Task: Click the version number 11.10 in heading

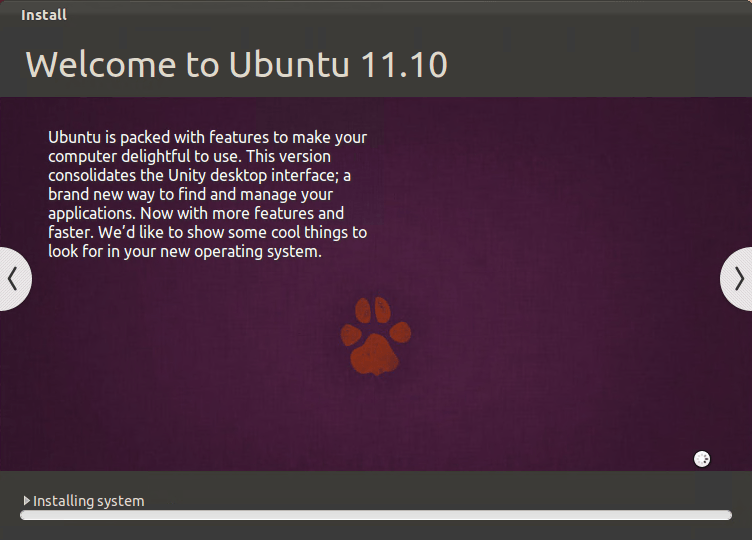Action: click(403, 64)
